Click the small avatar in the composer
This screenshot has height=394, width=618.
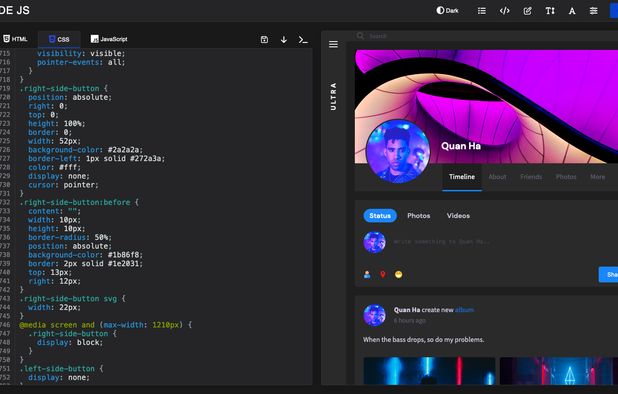coord(374,242)
